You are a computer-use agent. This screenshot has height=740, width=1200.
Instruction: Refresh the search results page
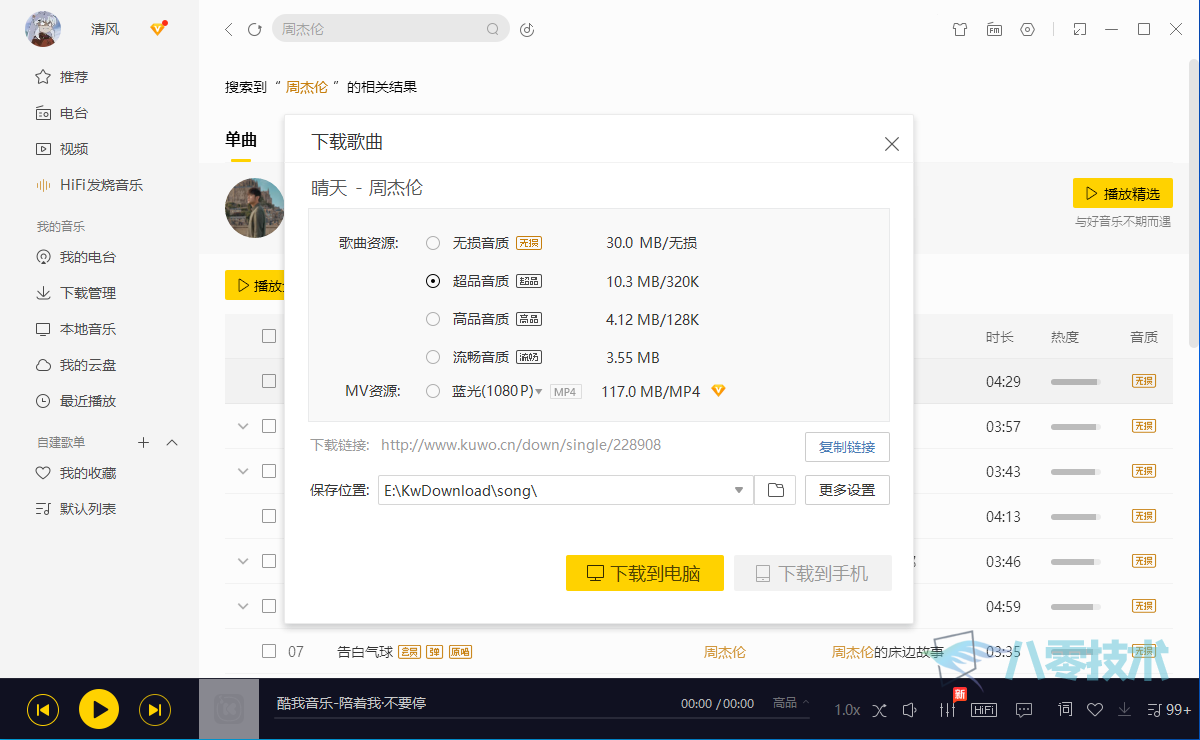pos(254,29)
